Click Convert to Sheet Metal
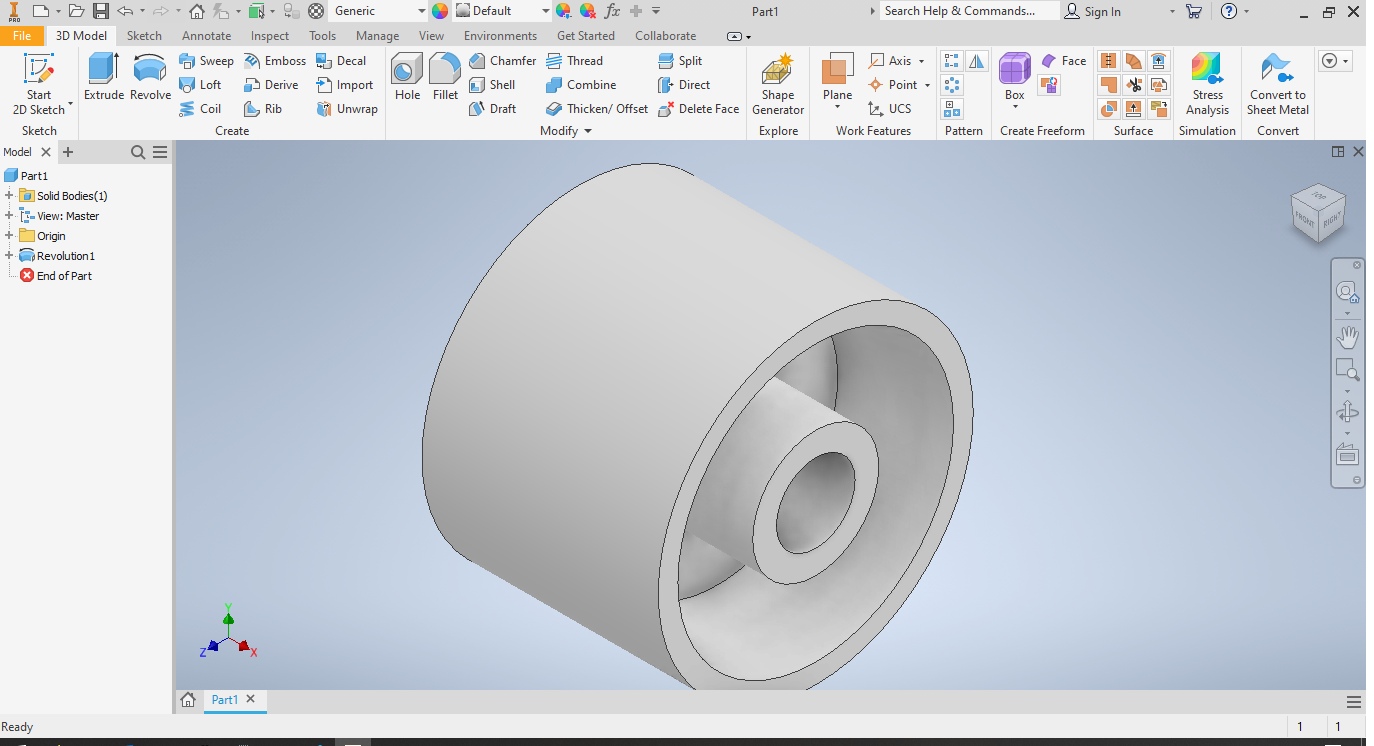Viewport: 1374px width, 746px height. point(1277,84)
